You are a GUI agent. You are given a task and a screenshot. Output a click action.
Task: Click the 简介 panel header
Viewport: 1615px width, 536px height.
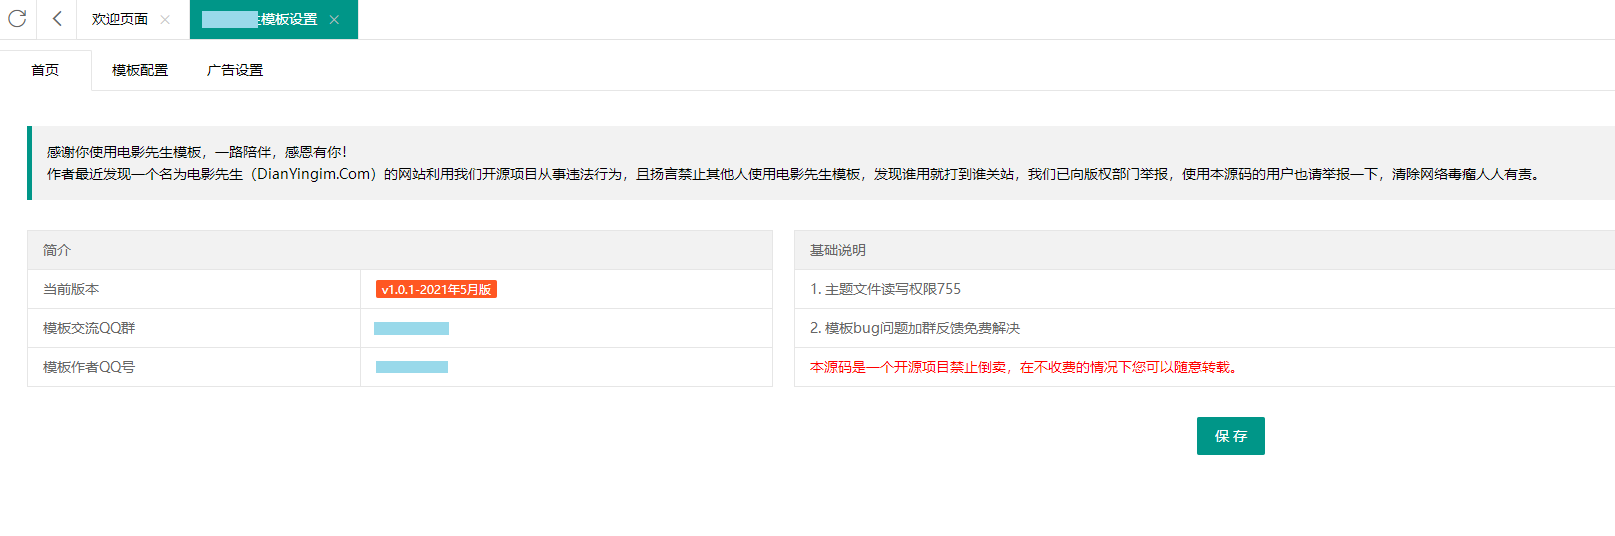(57, 250)
